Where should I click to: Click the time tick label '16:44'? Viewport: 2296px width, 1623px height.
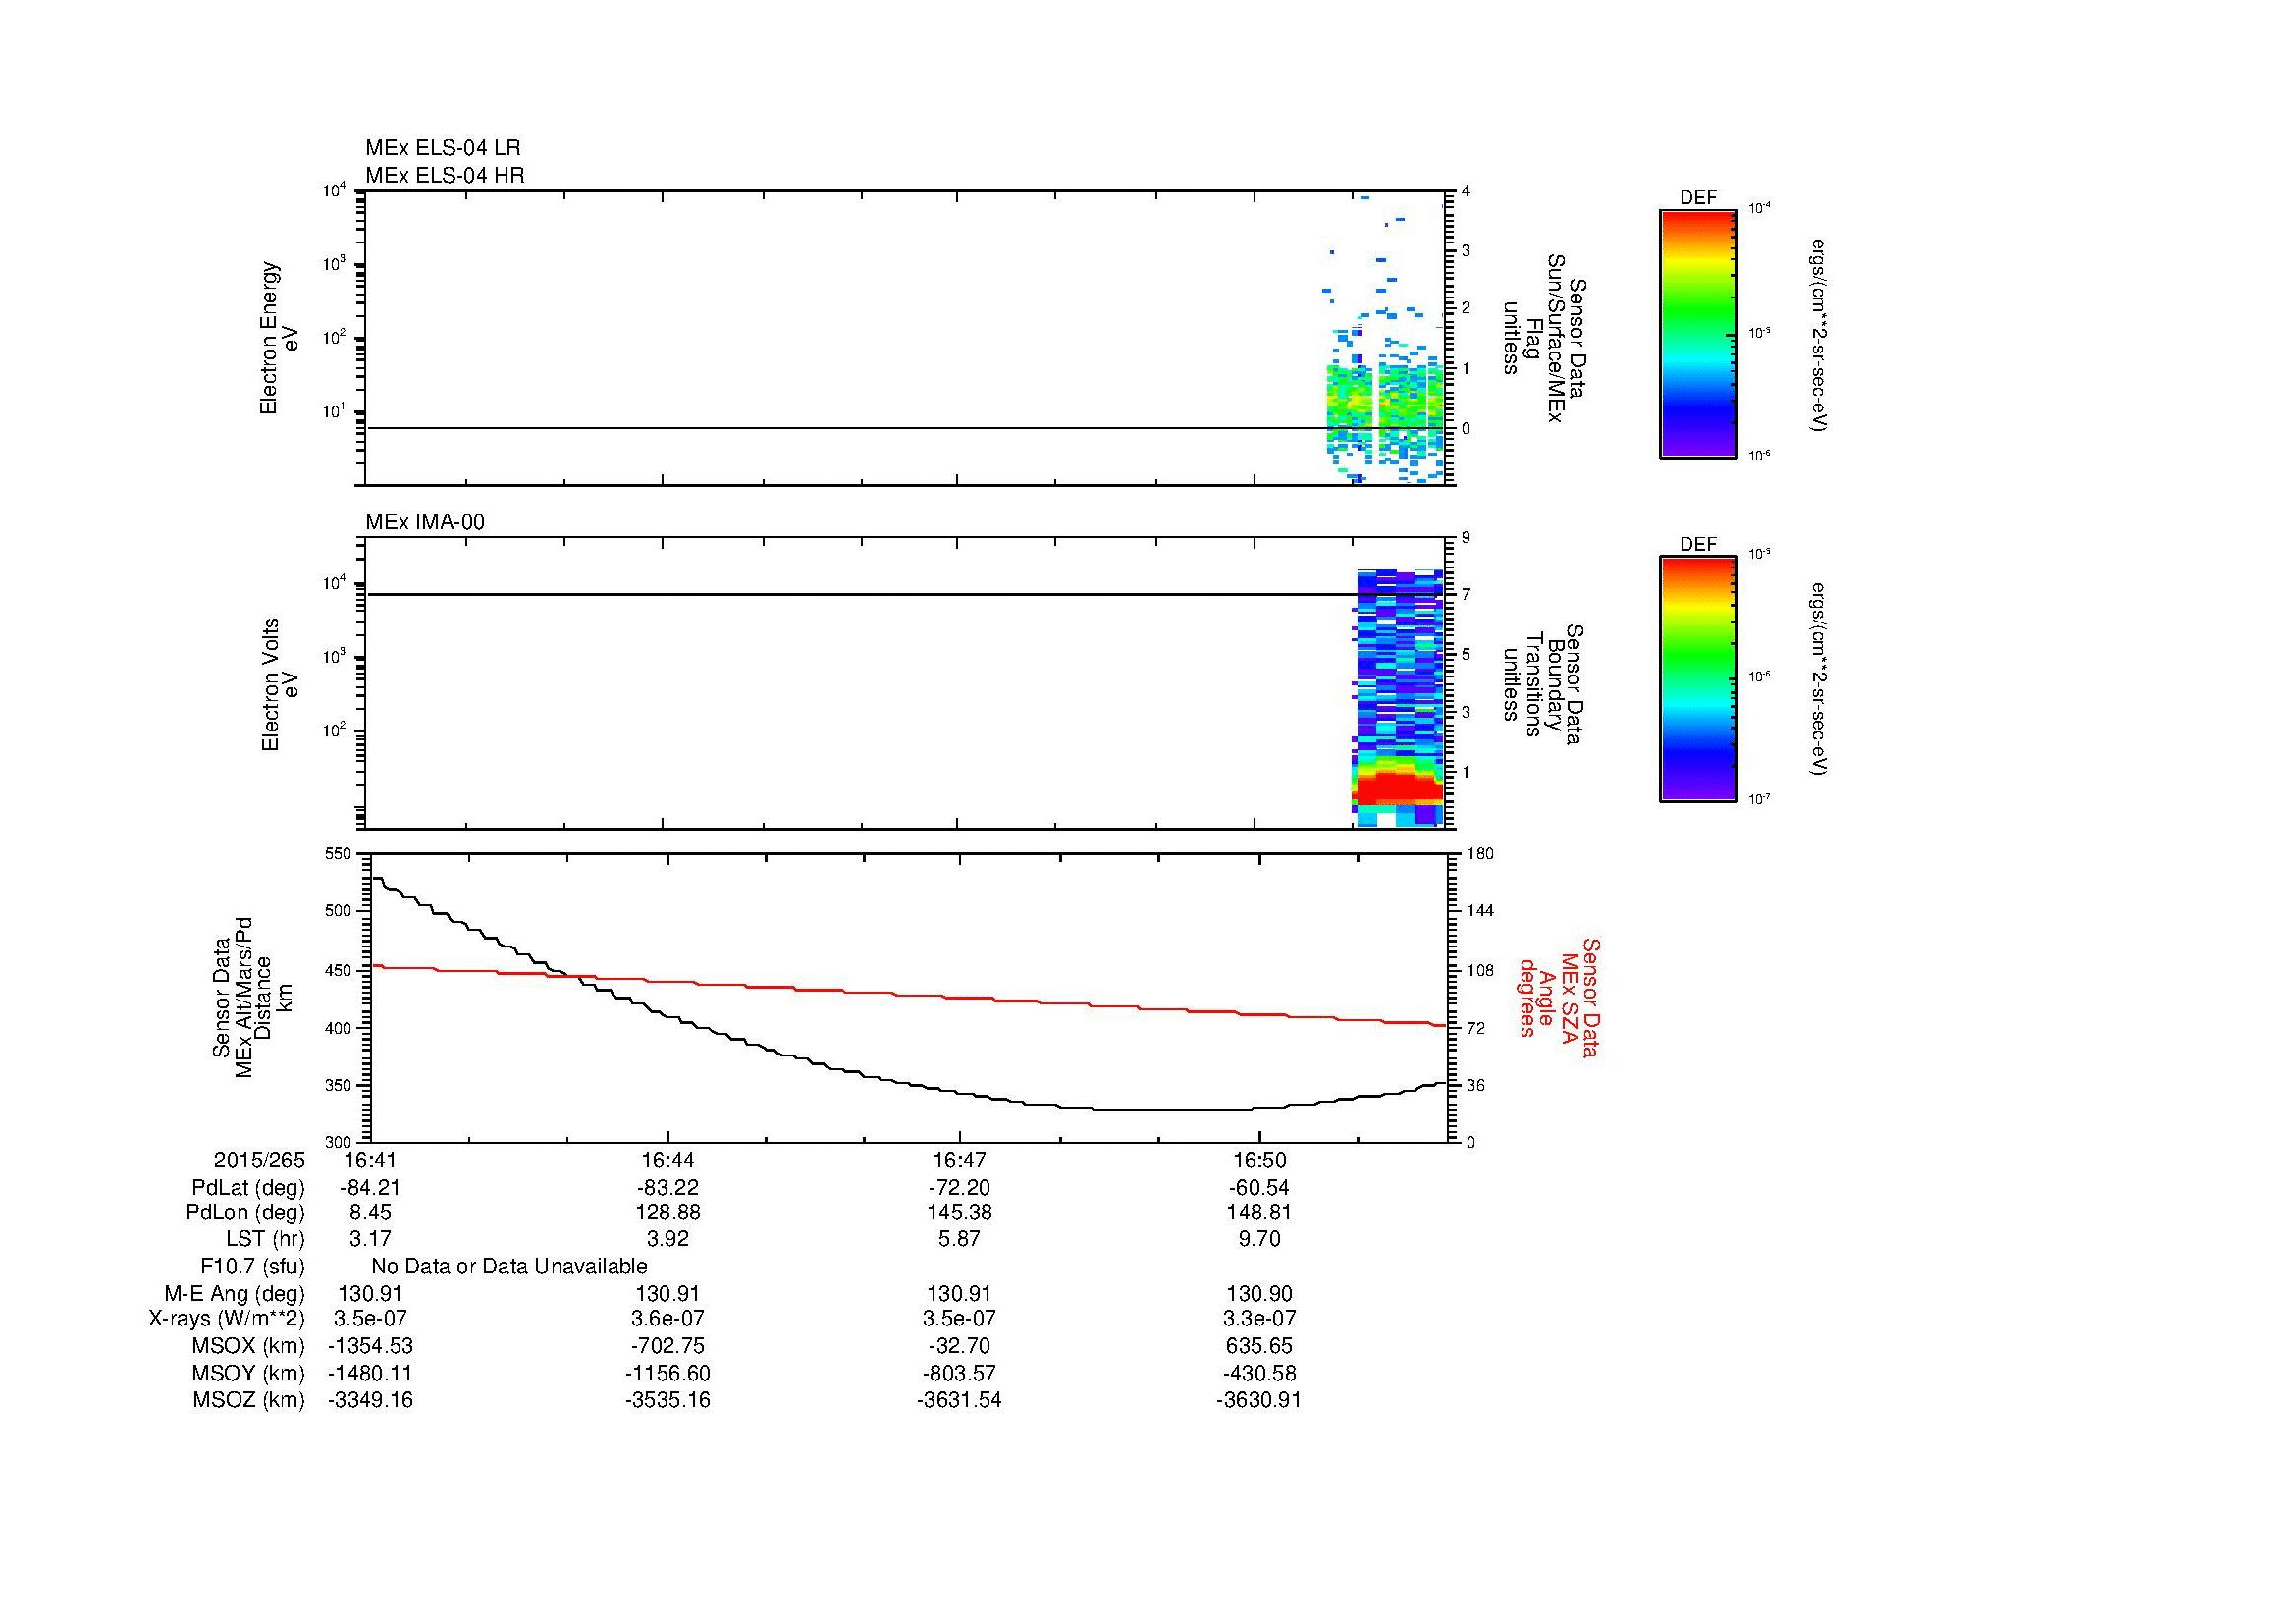click(x=667, y=1161)
